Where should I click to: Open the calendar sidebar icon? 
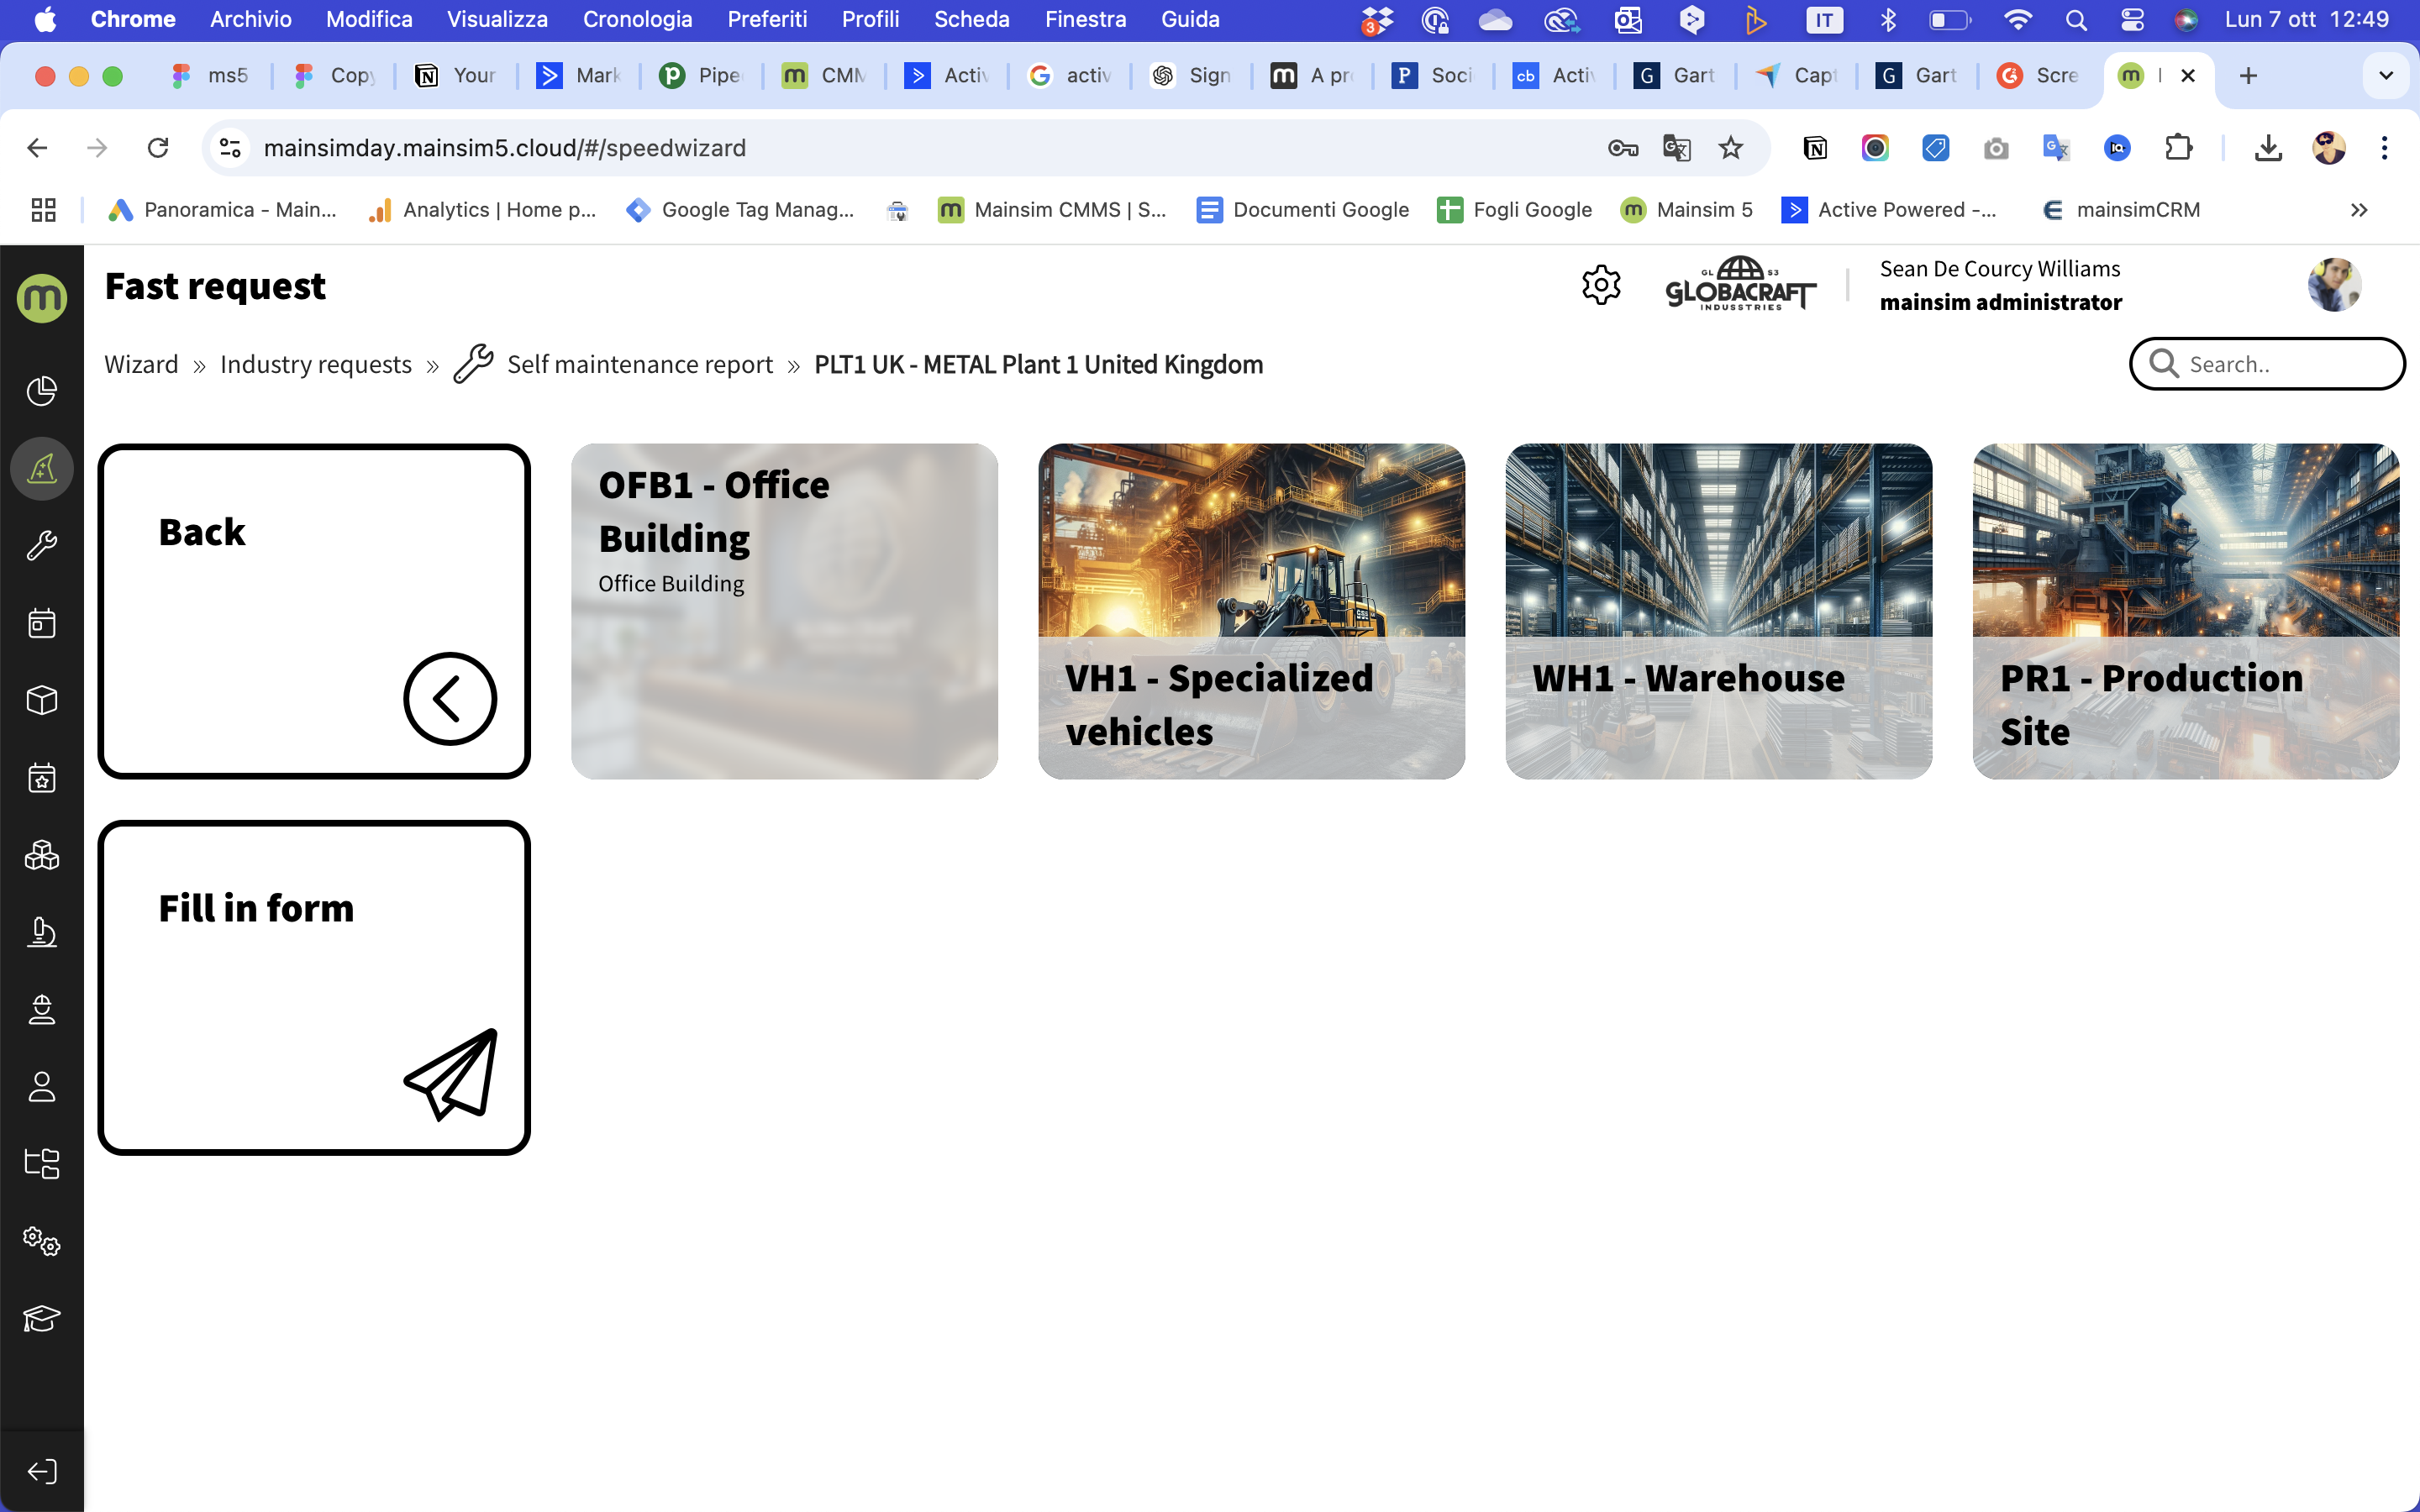tap(42, 624)
